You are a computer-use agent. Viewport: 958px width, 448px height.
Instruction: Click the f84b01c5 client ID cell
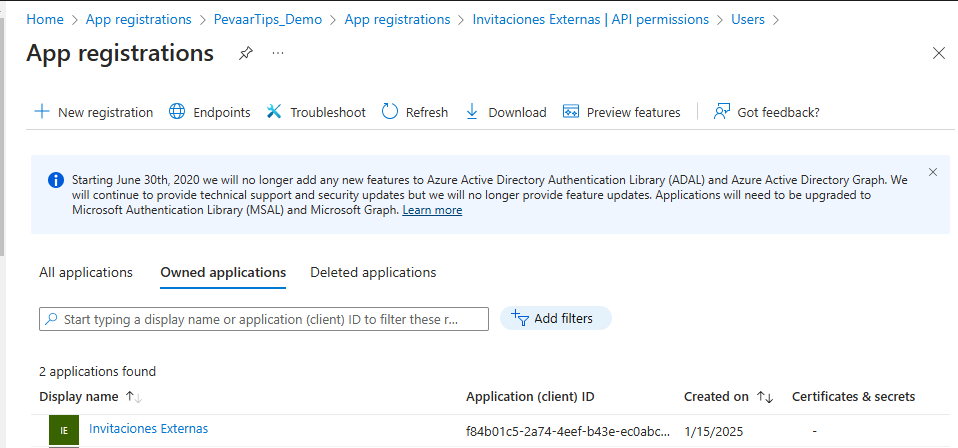568,431
